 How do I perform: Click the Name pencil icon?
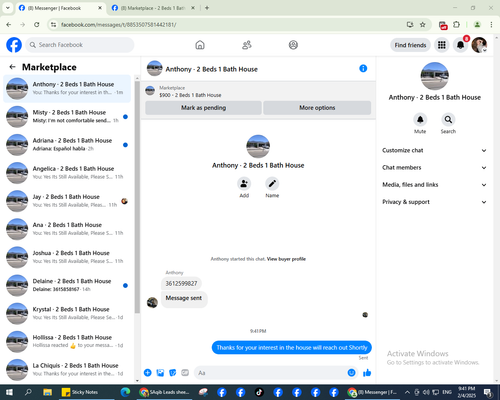coord(272,183)
